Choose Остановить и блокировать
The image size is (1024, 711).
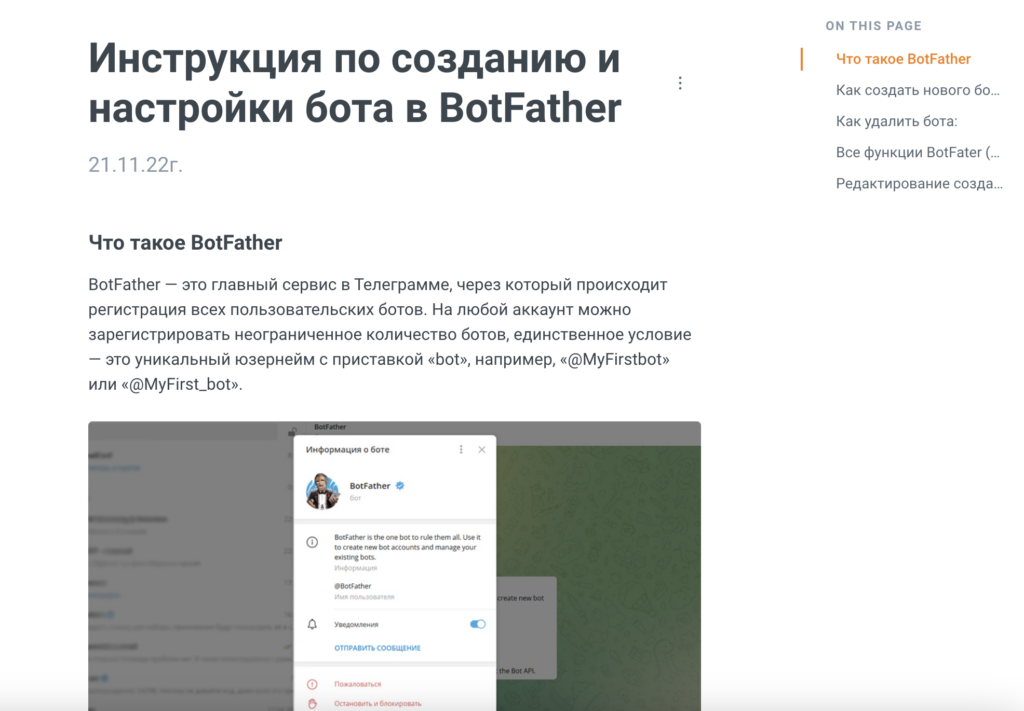tap(377, 703)
